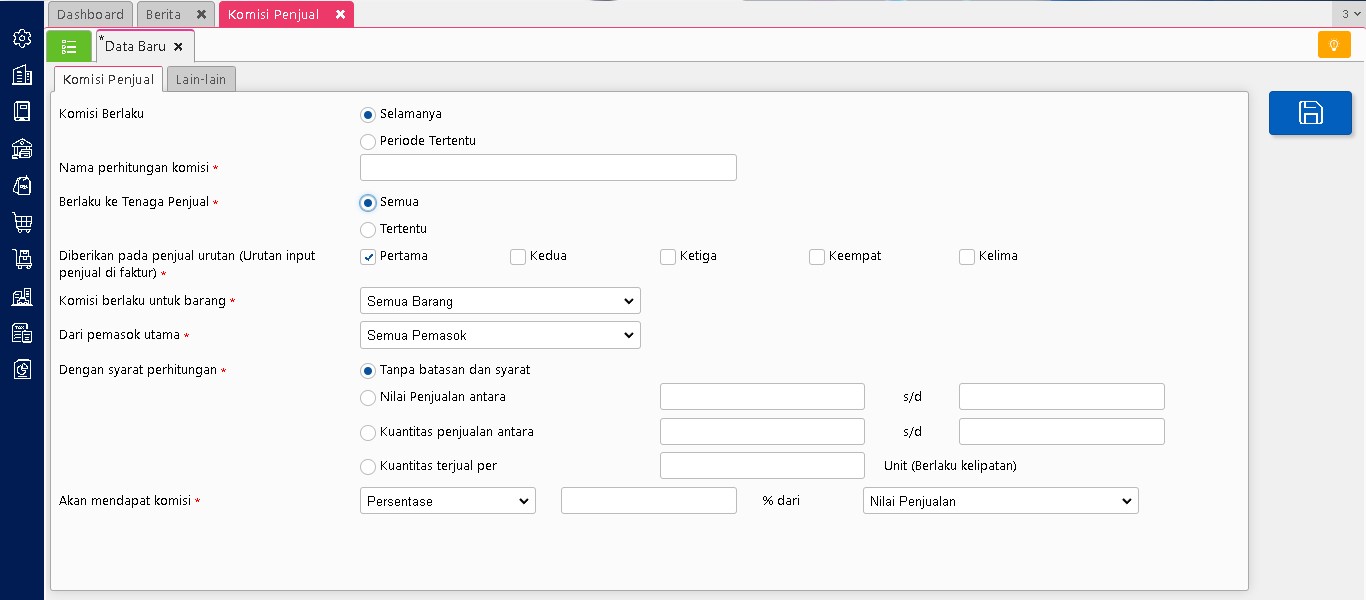Click the orange lightbulb hint icon

[1333, 45]
